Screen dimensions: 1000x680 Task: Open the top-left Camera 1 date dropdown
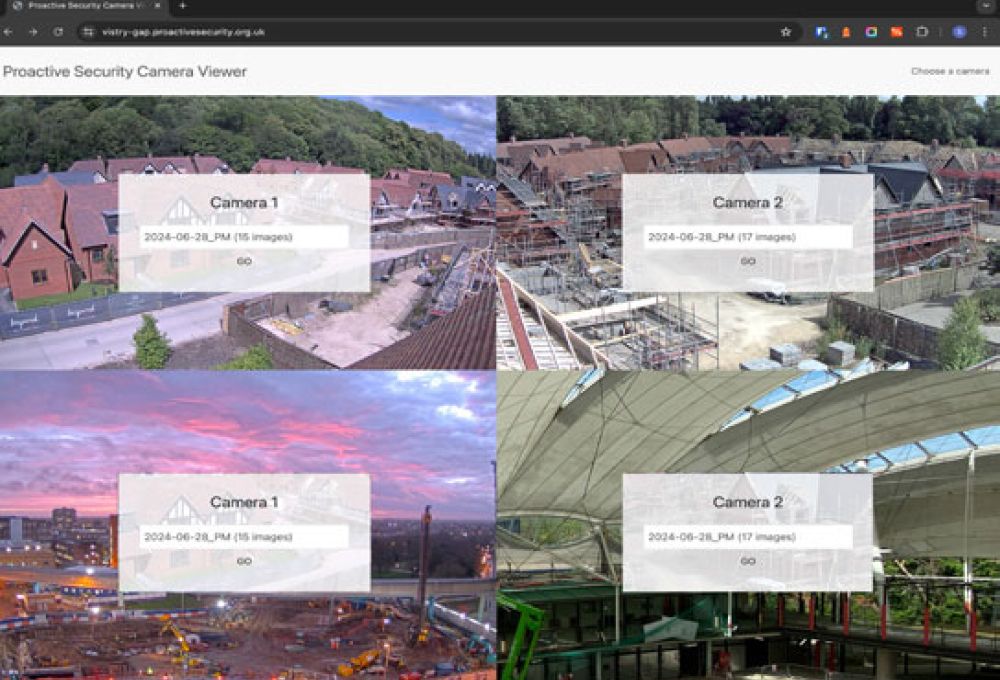[x=244, y=237]
